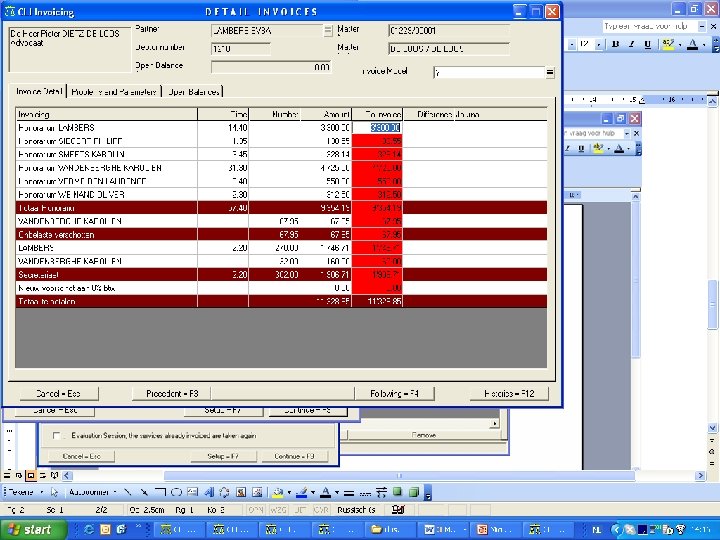The height and width of the screenshot is (540, 720).
Task: Click the Precedent = F3 button
Action: coord(172,393)
